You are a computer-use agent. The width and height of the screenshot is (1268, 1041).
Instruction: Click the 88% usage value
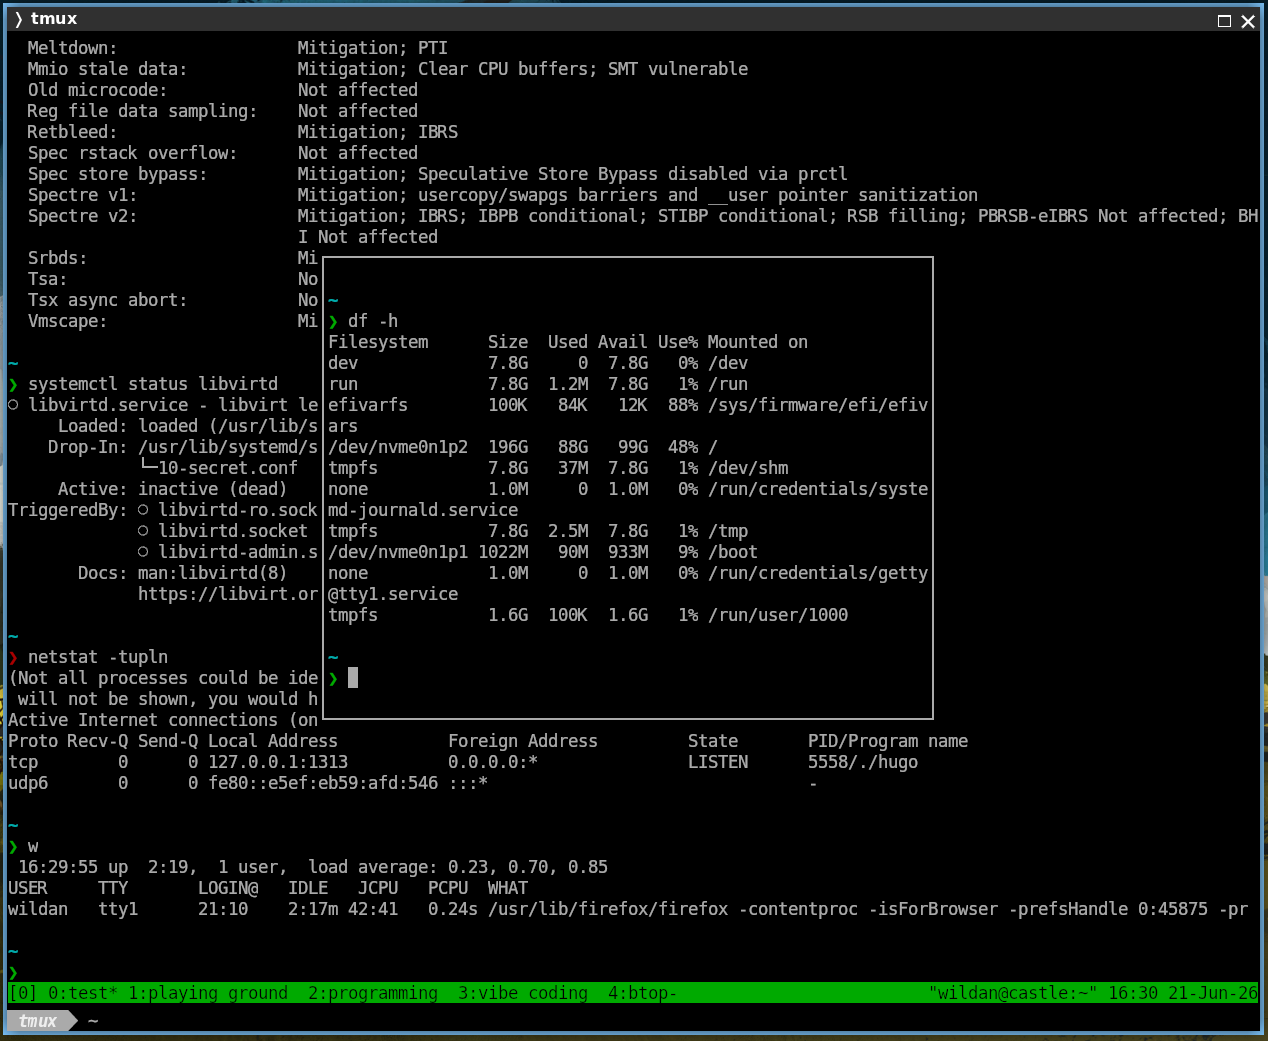pos(683,405)
